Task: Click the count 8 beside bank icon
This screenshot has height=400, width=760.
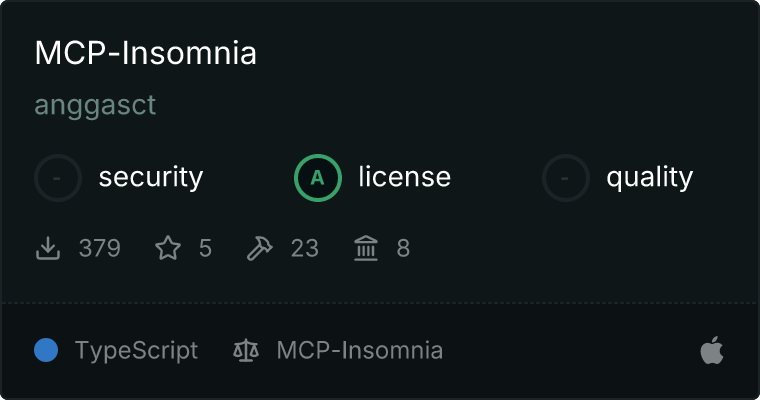Action: click(x=403, y=248)
